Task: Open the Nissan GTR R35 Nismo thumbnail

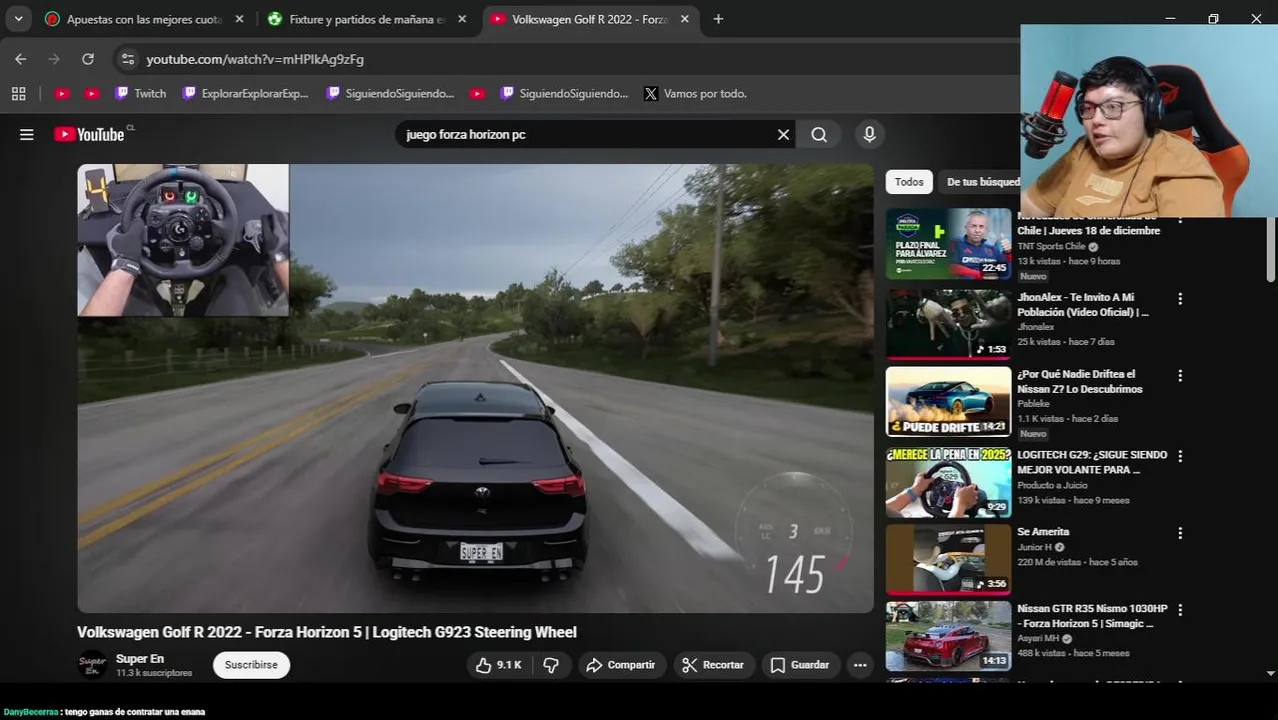Action: 948,635
